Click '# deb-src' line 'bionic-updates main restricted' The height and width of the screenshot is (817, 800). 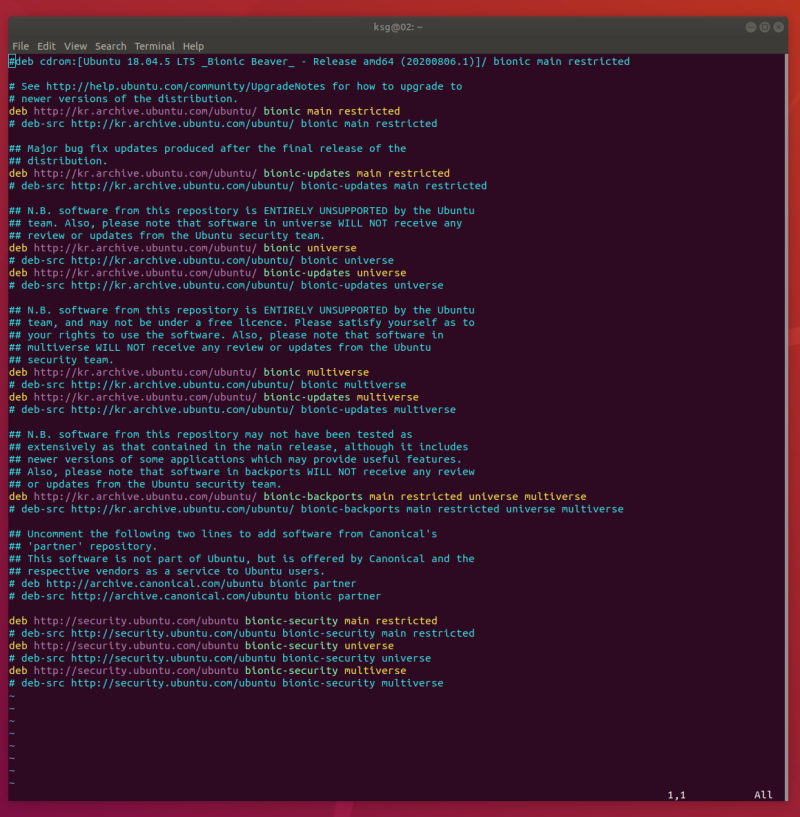click(x=248, y=186)
